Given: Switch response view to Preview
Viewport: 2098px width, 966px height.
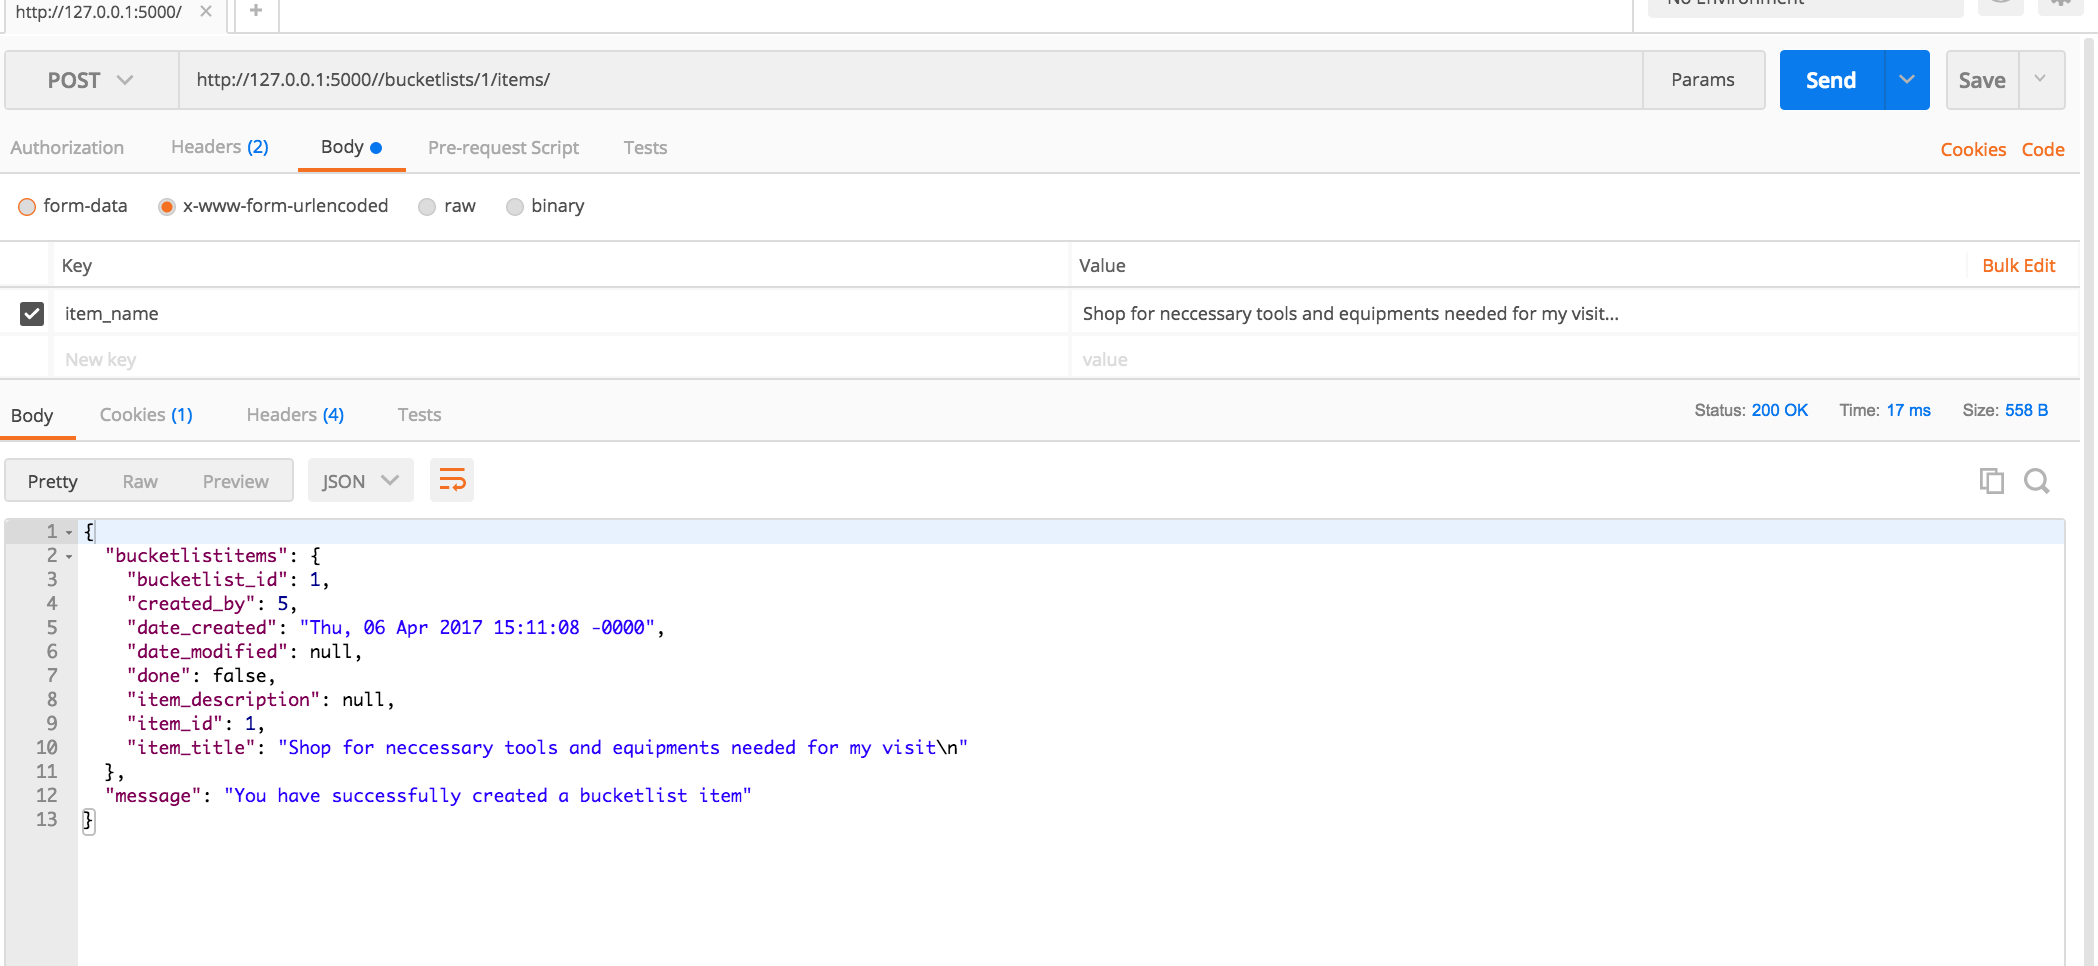Looking at the screenshot, I should [x=235, y=481].
